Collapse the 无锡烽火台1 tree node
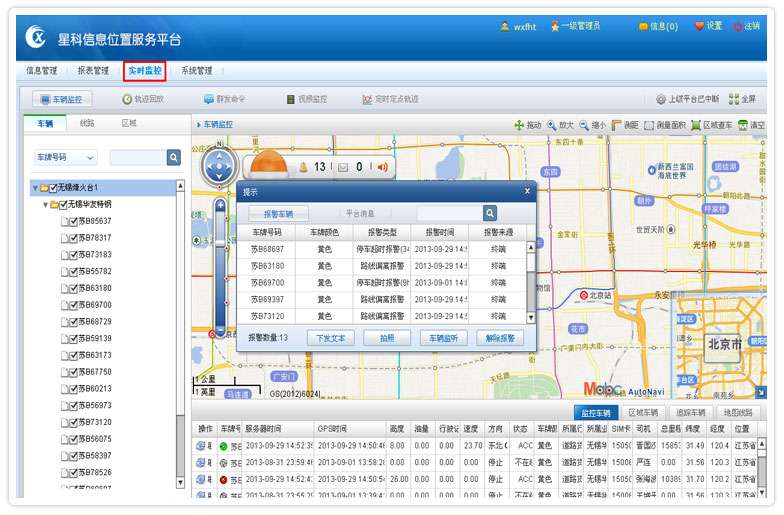This screenshot has height=515, width=784. tap(34, 188)
